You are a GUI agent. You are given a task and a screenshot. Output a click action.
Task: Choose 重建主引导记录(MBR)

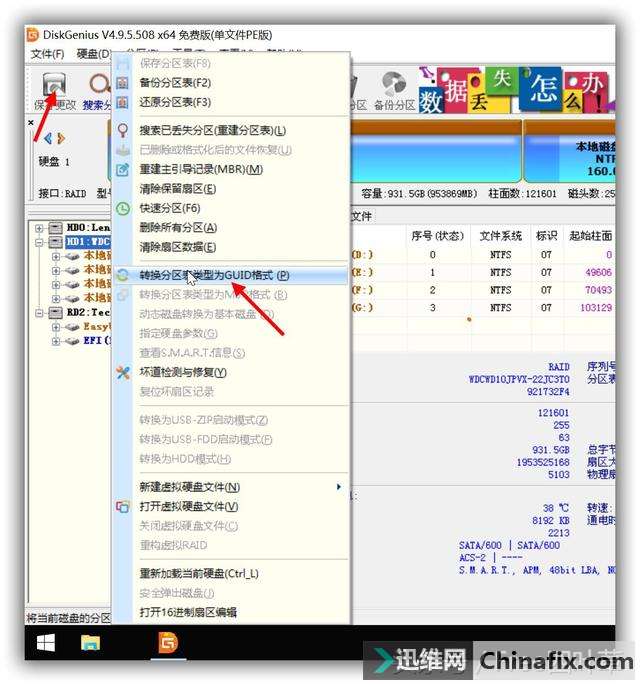click(x=201, y=169)
